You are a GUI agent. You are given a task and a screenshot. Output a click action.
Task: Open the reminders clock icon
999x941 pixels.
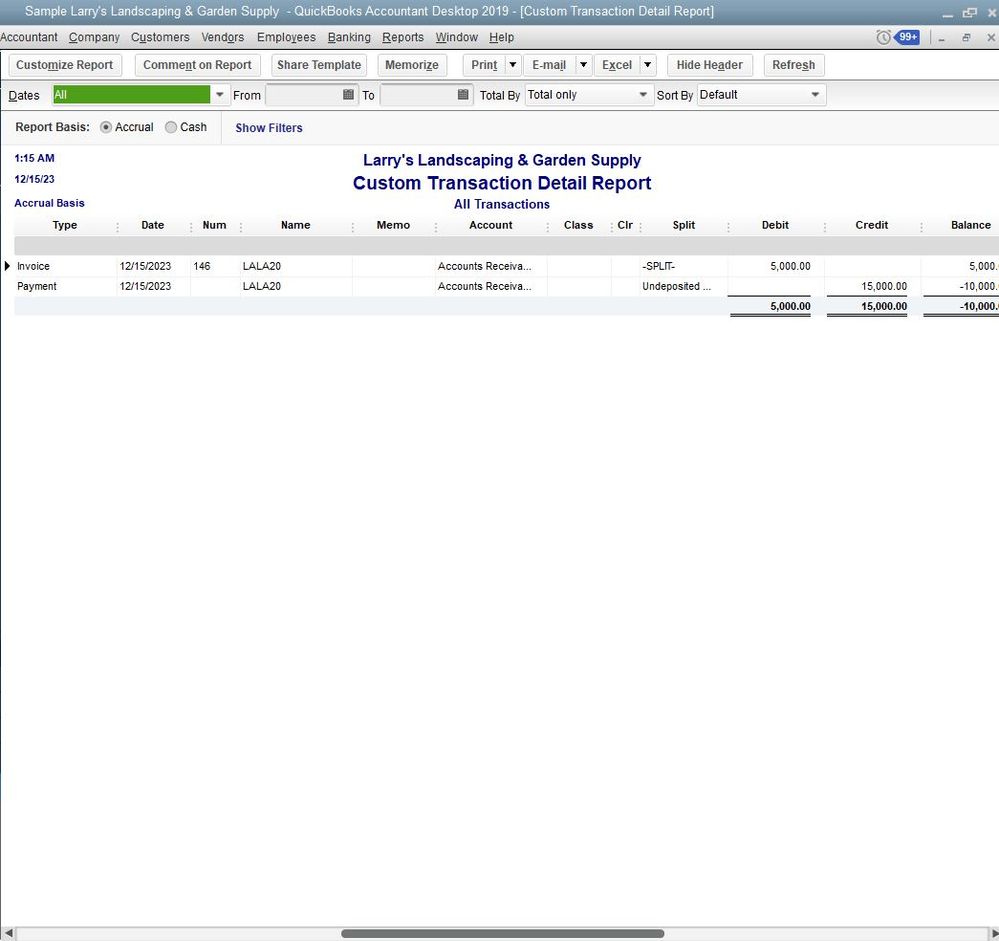[x=883, y=38]
